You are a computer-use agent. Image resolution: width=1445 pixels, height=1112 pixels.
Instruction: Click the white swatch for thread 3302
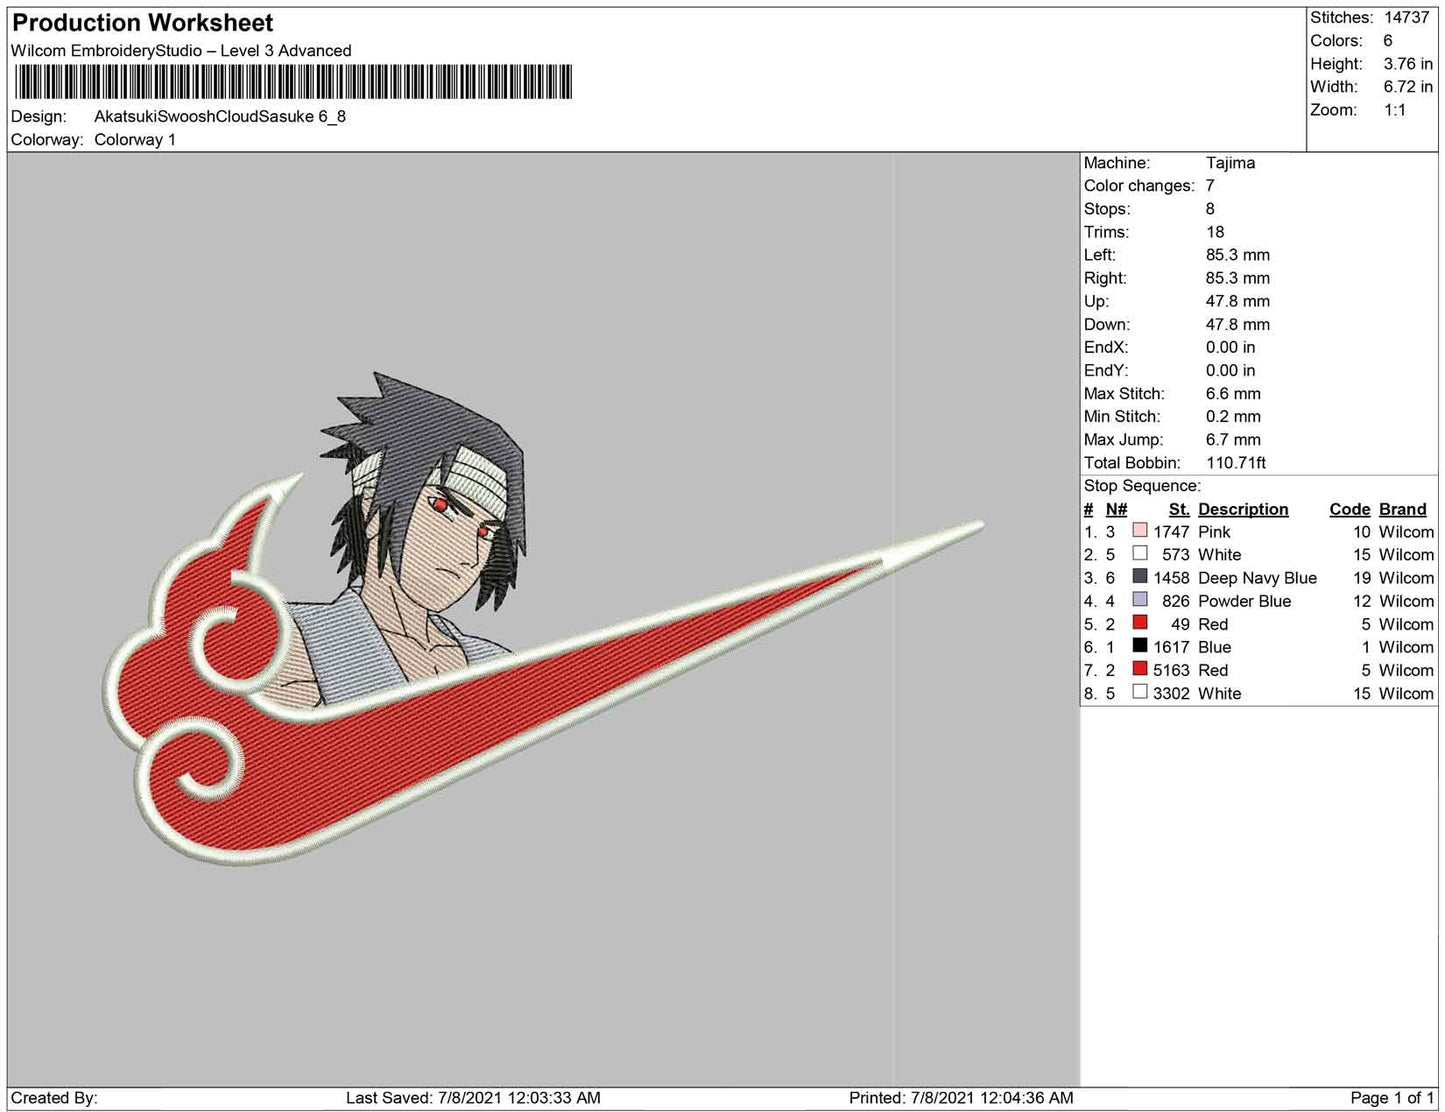1140,692
